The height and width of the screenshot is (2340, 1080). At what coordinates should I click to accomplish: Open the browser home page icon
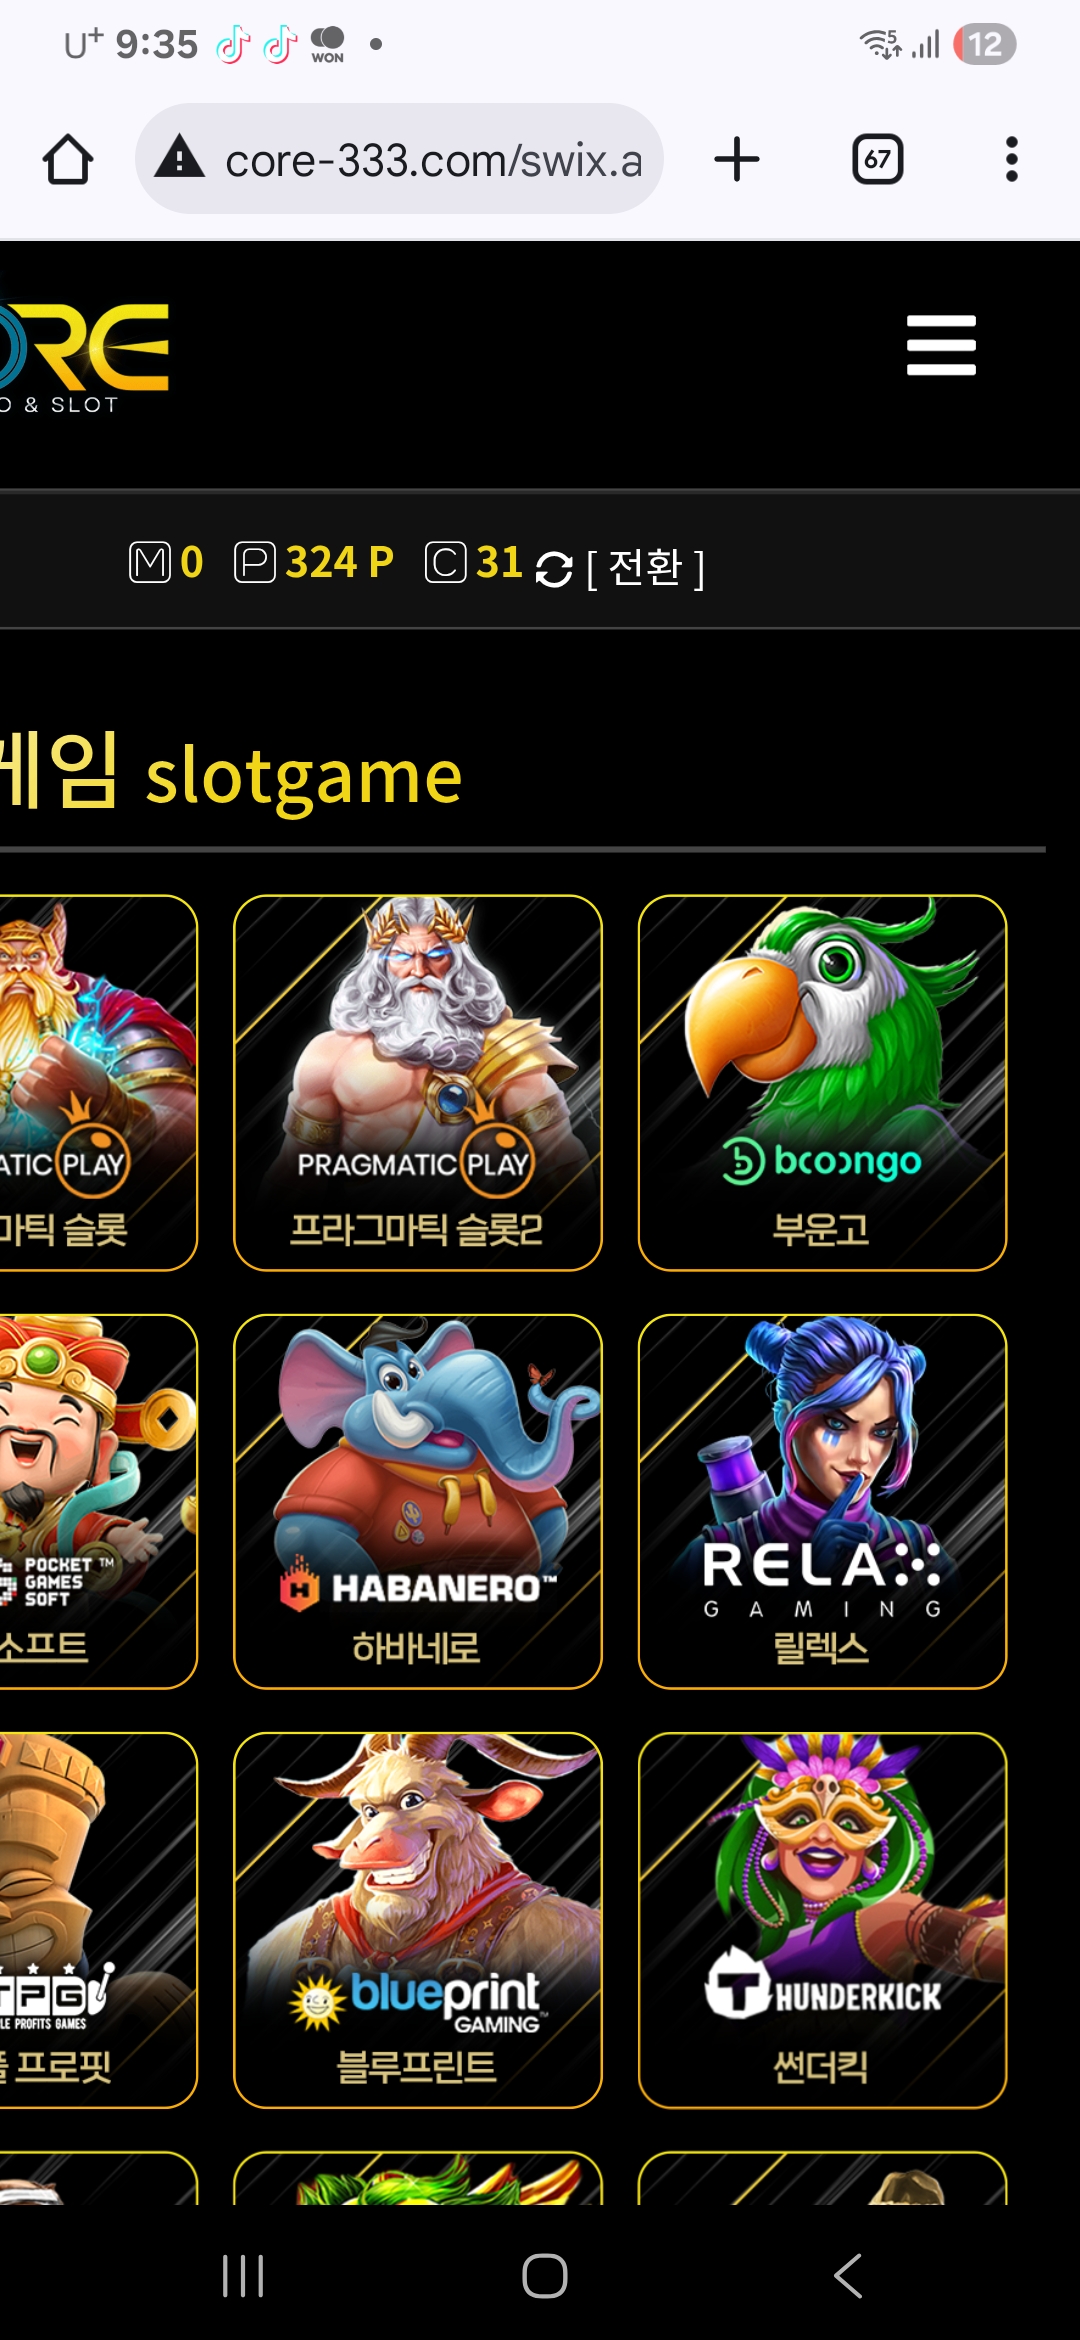pos(68,159)
